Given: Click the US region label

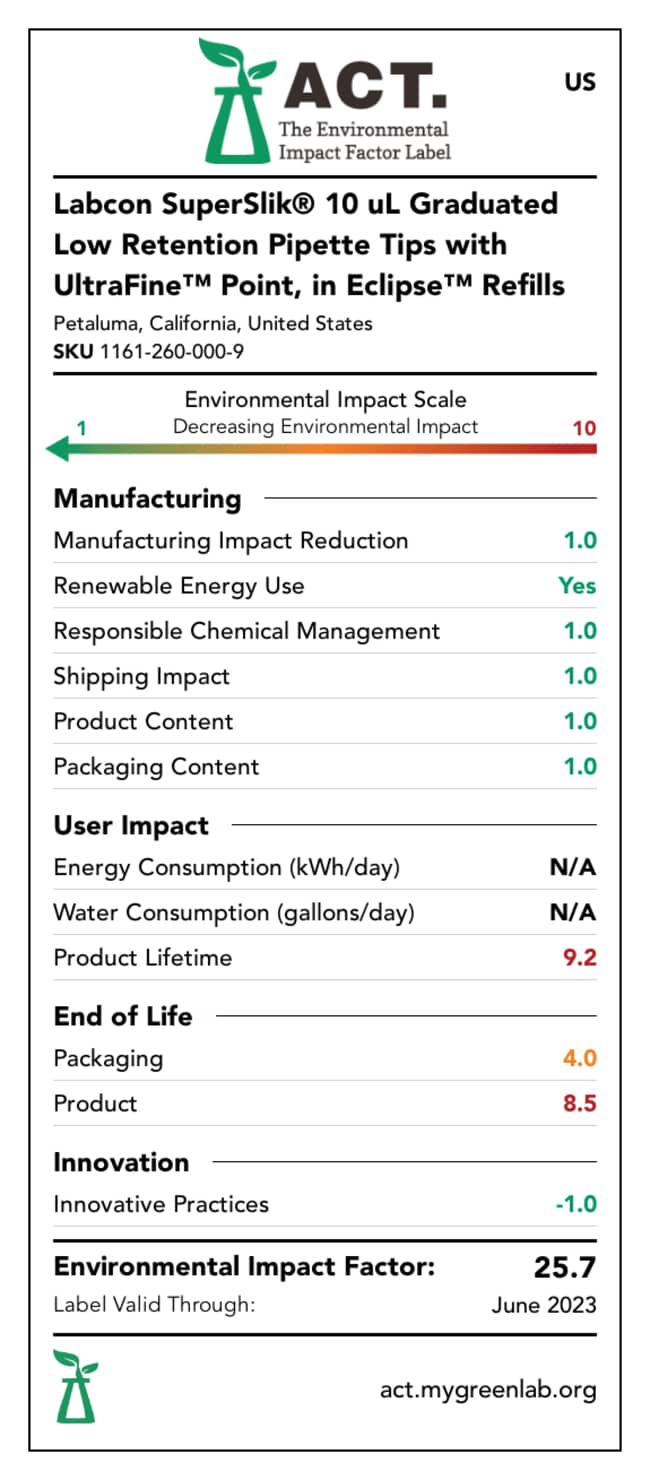Looking at the screenshot, I should tap(580, 82).
